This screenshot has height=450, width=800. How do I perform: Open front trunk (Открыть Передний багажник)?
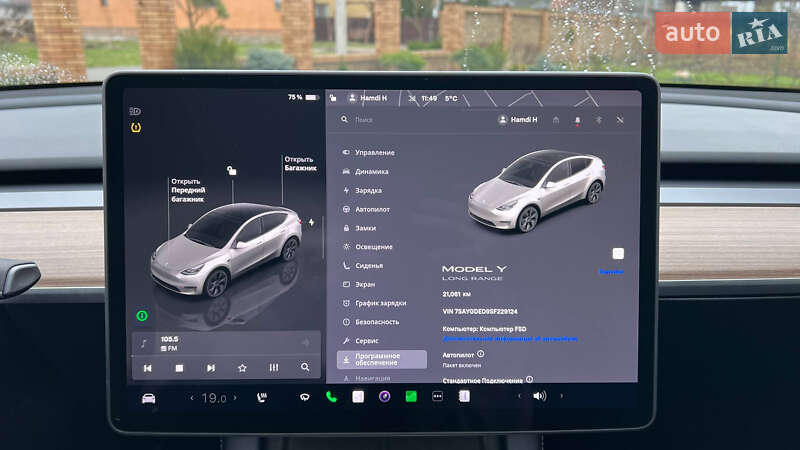click(x=188, y=190)
